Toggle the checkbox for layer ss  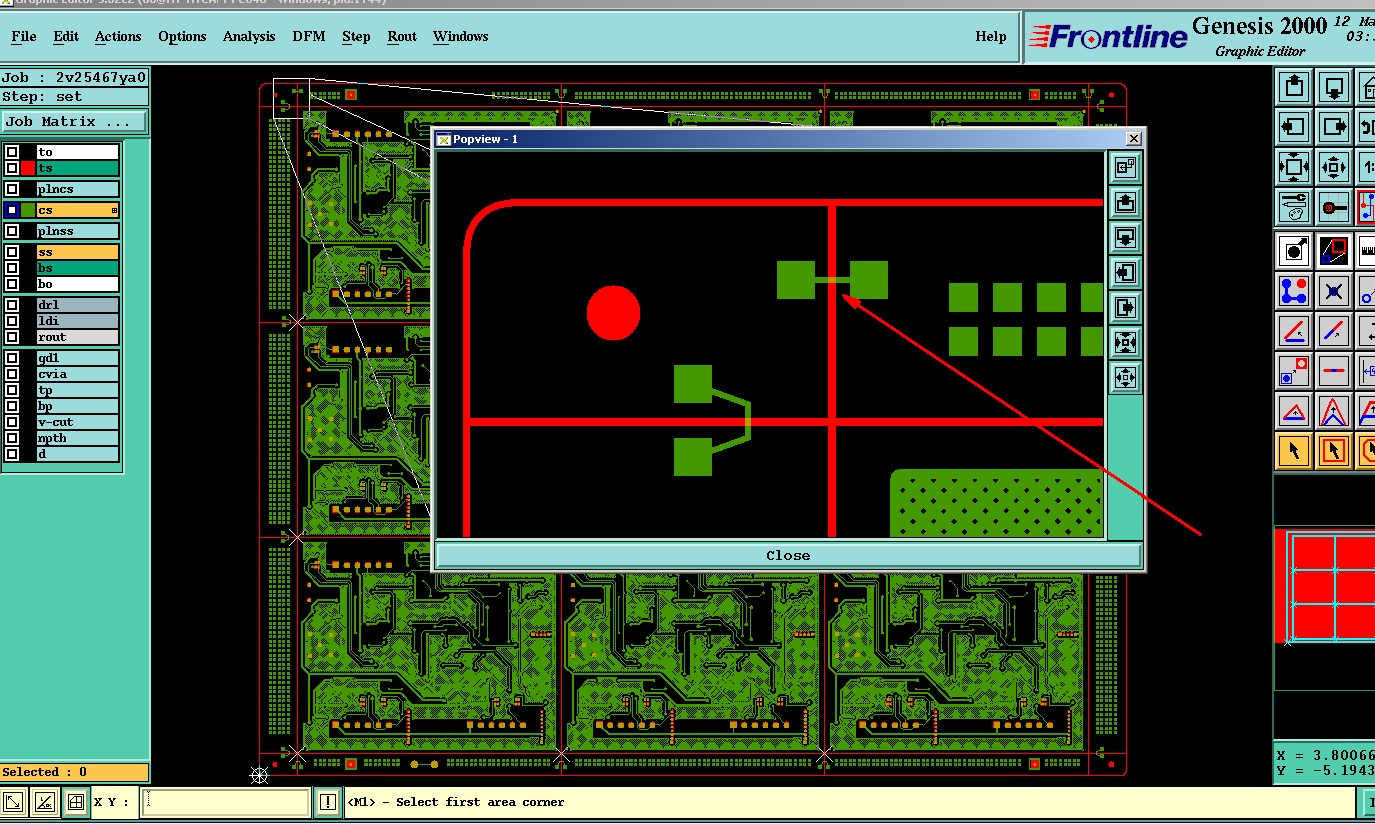click(x=12, y=252)
